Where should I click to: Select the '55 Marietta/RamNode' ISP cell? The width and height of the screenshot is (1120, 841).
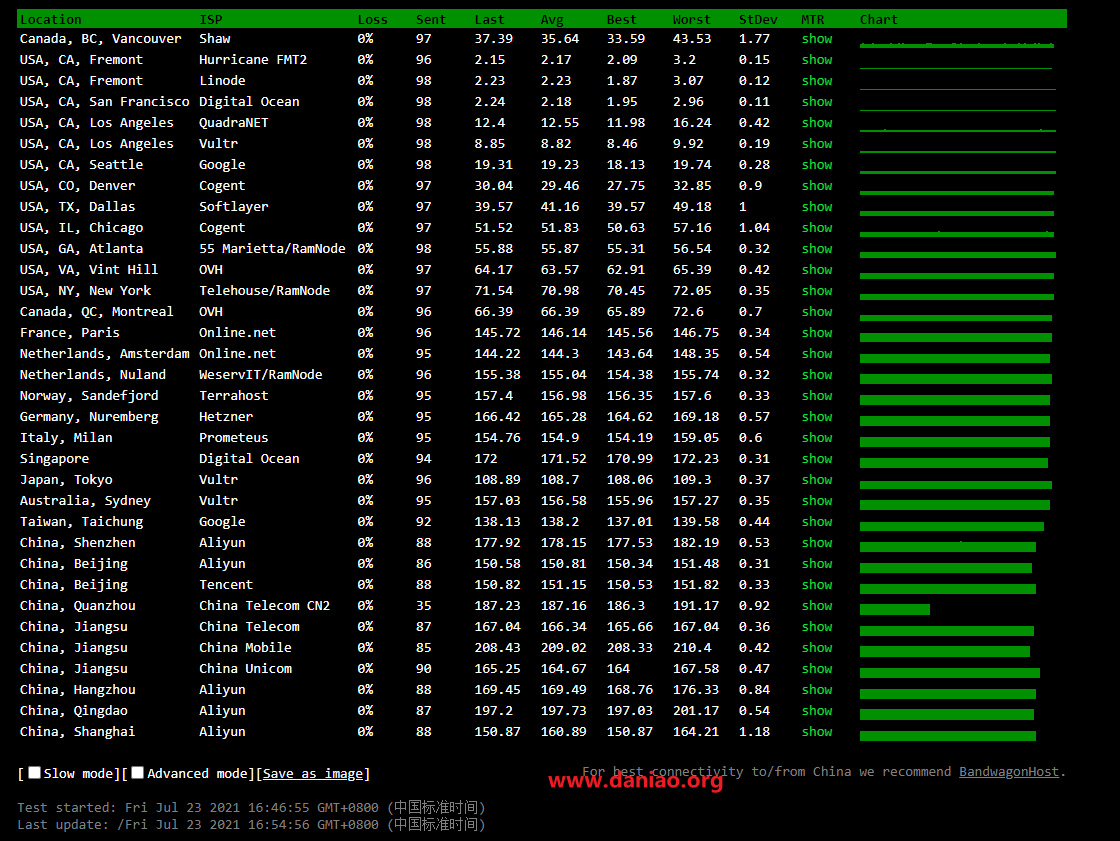272,249
